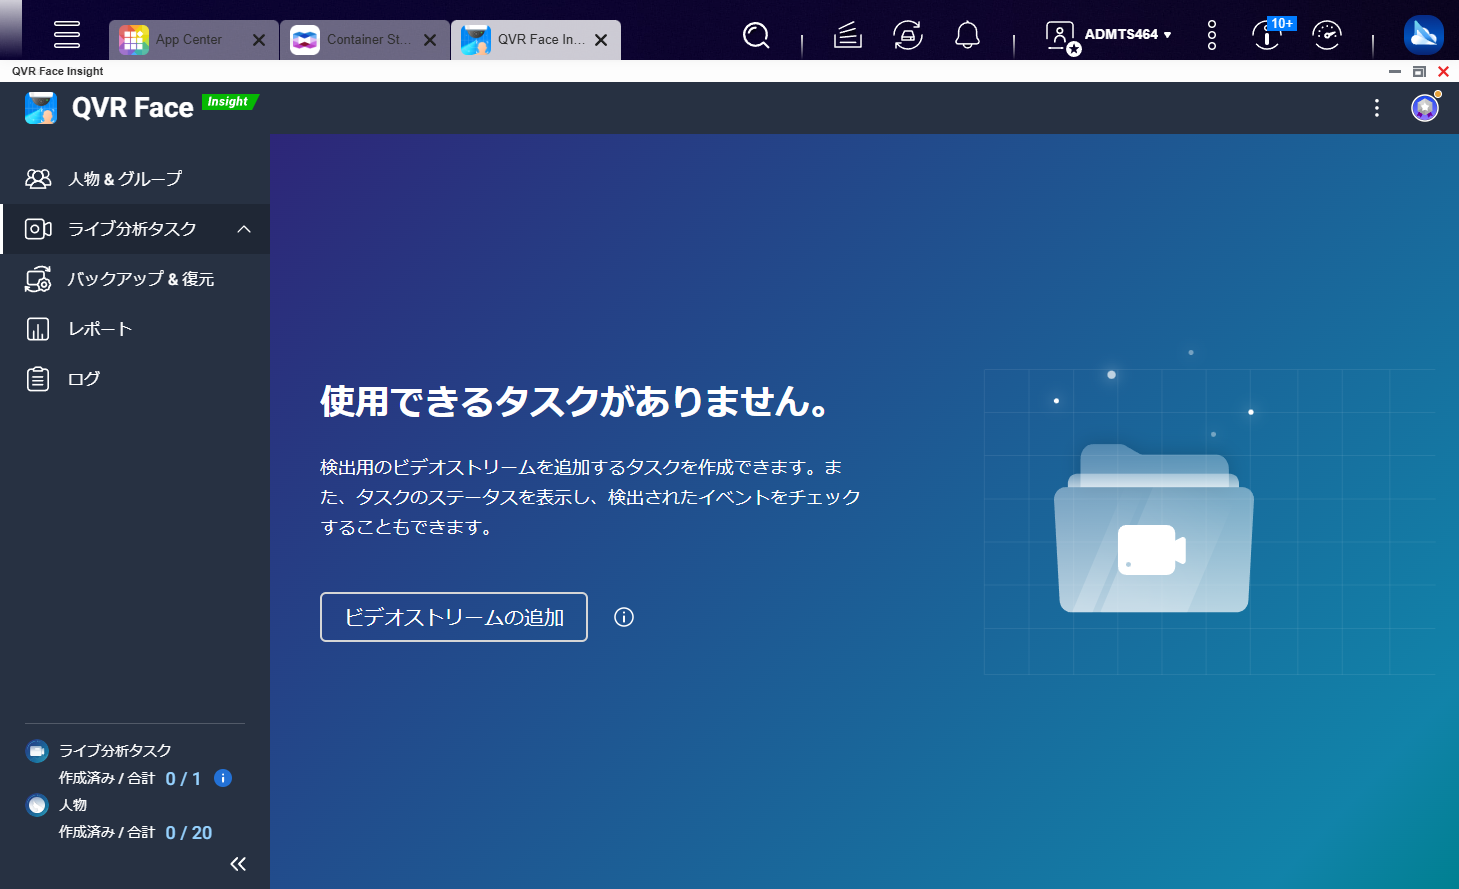
Task: Open the QTS search magnifier
Action: pyautogui.click(x=757, y=36)
